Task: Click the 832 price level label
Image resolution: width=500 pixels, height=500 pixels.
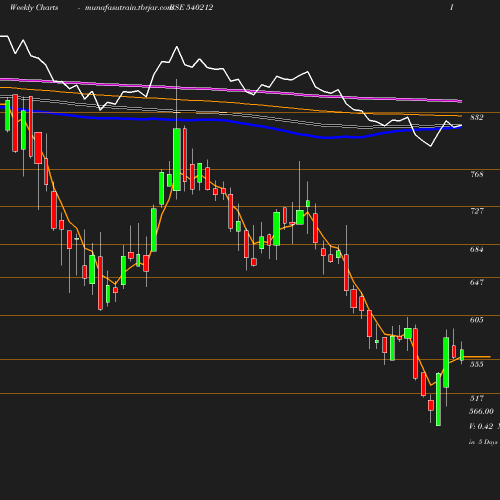Action: (477, 117)
